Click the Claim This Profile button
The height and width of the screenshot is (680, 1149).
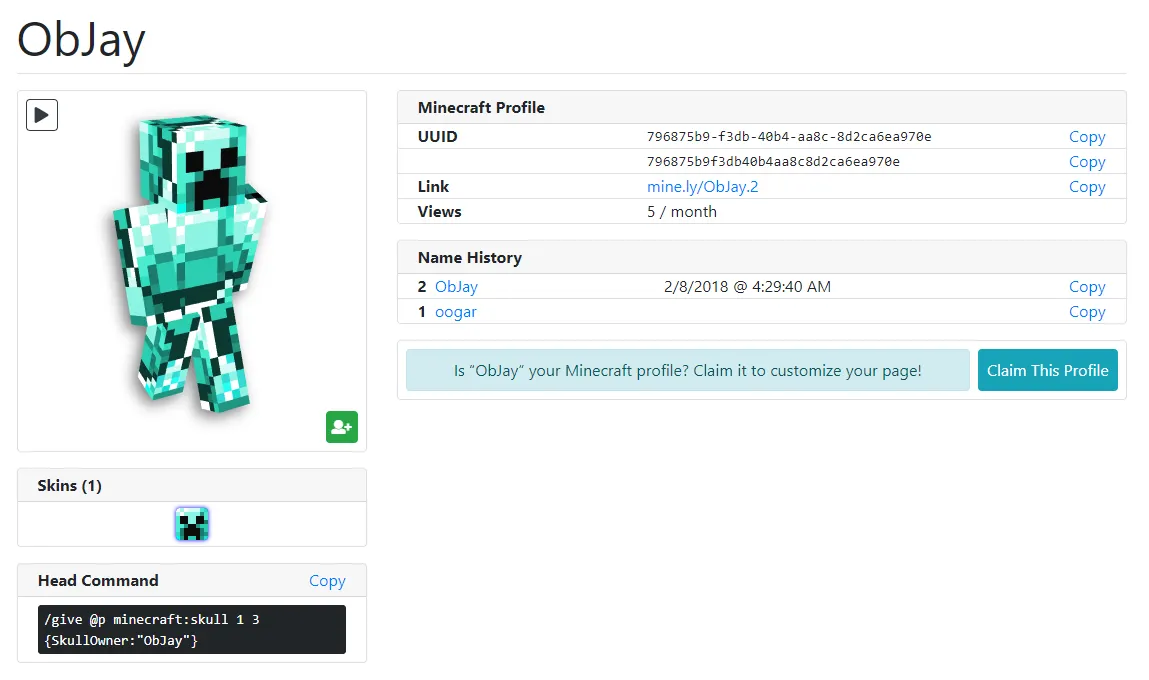point(1047,370)
